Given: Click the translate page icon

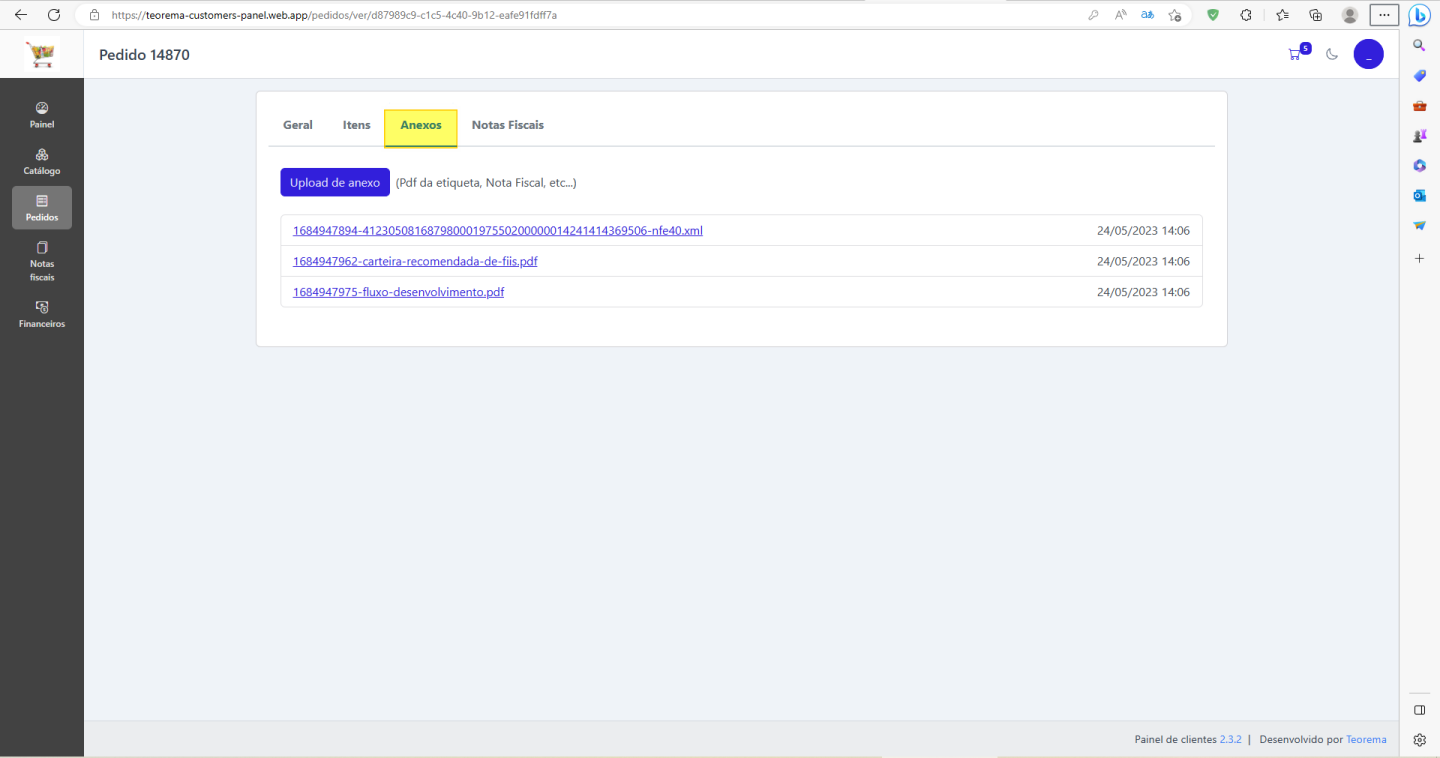Looking at the screenshot, I should [1148, 15].
